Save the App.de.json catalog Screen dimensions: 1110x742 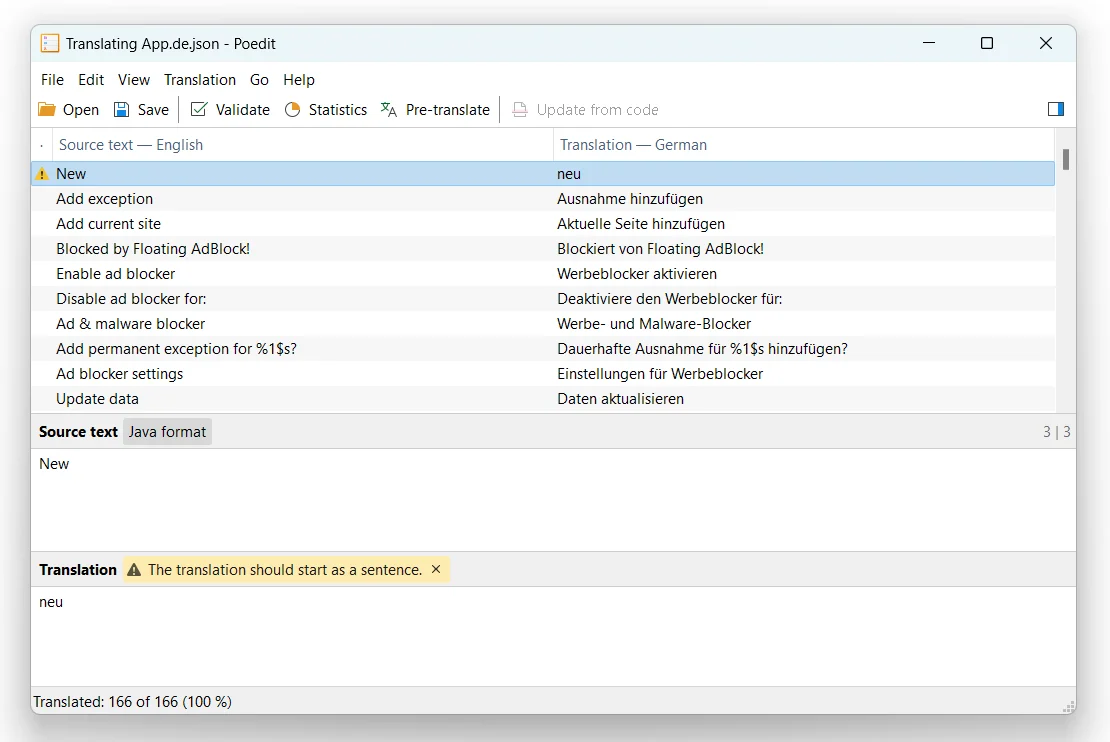coord(140,109)
